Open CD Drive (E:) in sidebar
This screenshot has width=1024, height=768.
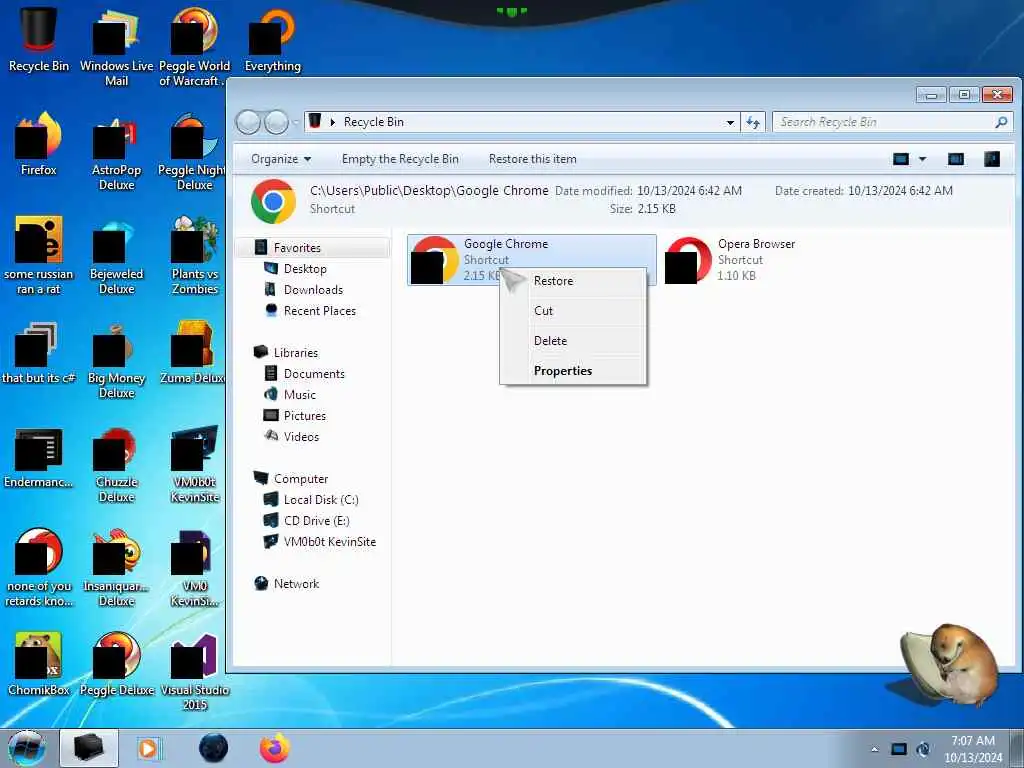click(316, 520)
